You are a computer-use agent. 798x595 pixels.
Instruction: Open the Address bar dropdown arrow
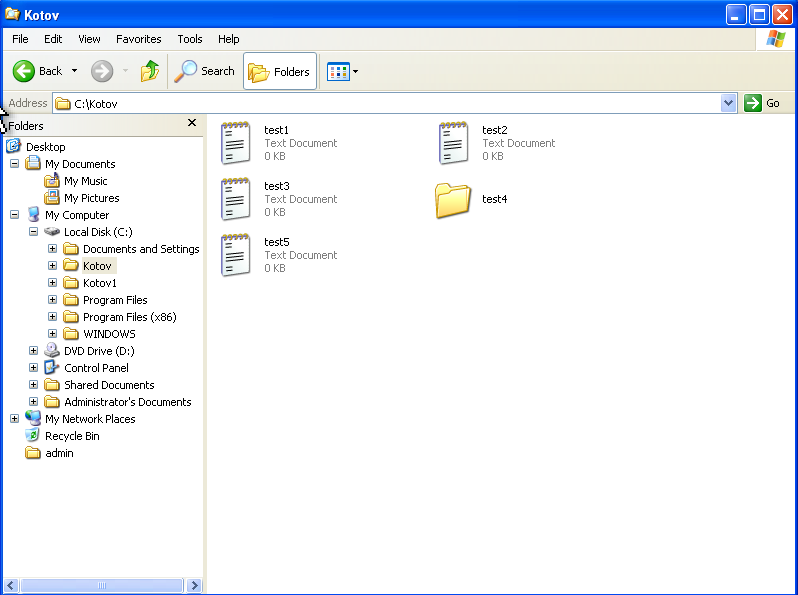[x=728, y=103]
